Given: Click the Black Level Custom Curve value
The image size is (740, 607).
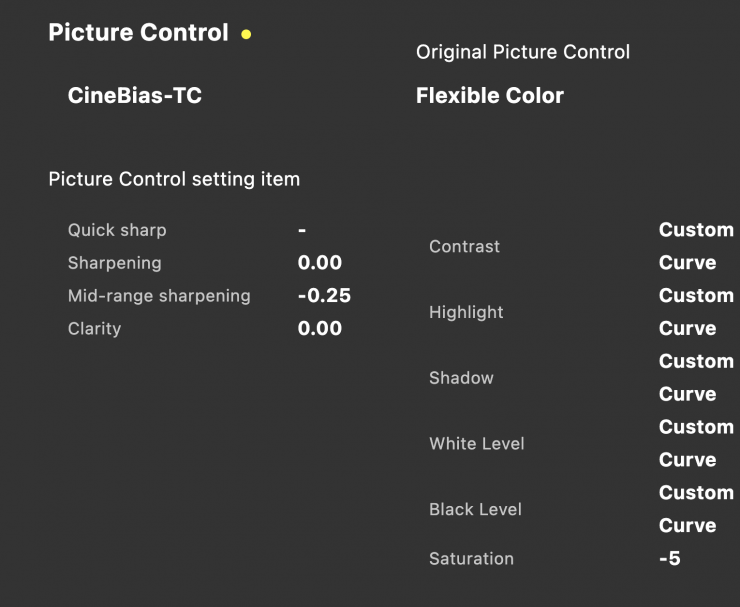Looking at the screenshot, I should click(x=695, y=509).
